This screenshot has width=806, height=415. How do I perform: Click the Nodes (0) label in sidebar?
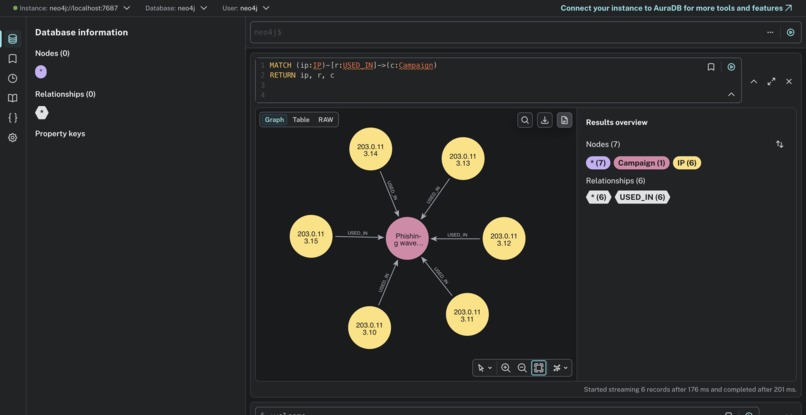52,53
